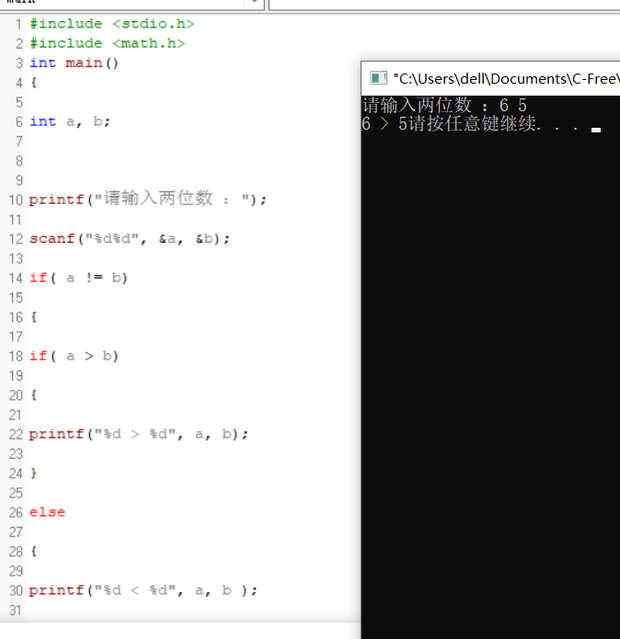This screenshot has height=639, width=620.
Task: Click printf "%d < %d" line 30
Action: (143, 590)
